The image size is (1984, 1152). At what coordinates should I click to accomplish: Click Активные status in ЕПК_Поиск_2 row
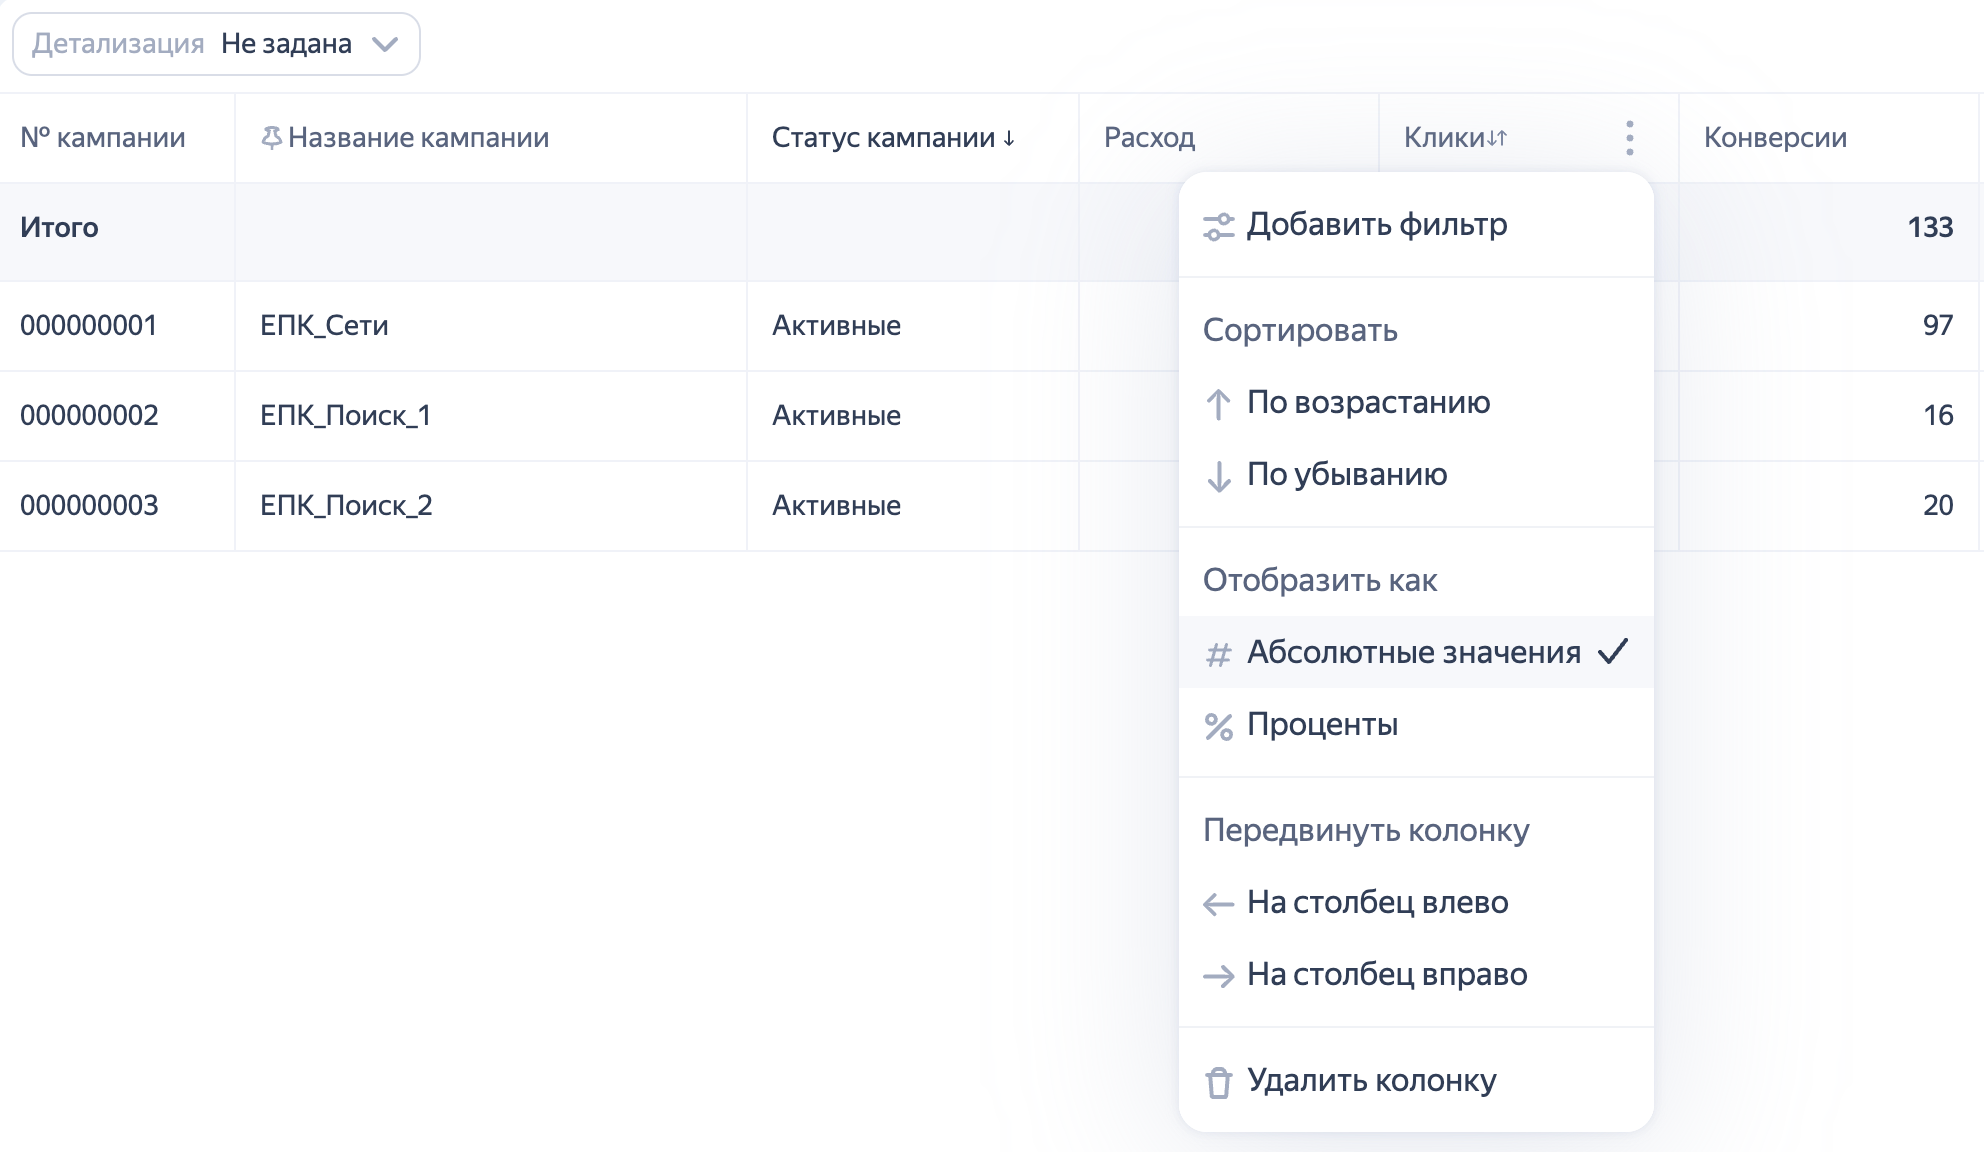click(836, 506)
